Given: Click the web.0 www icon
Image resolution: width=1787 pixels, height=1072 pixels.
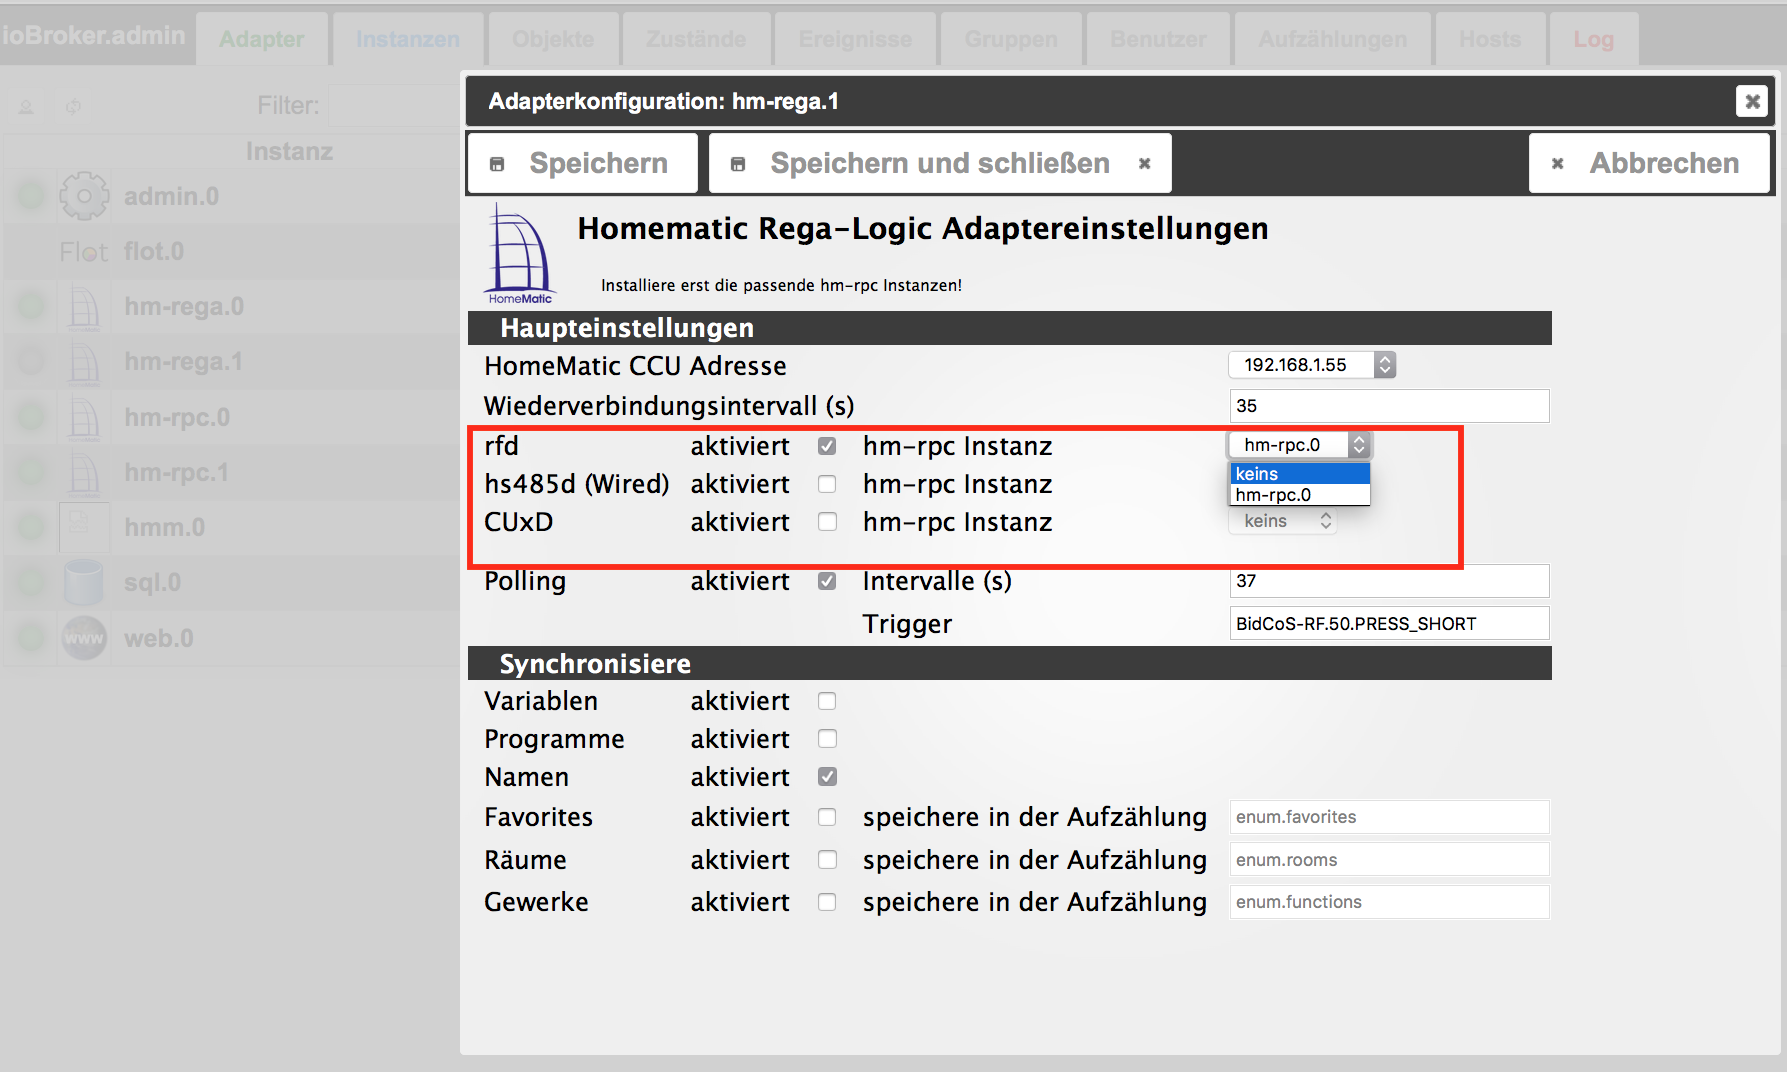Looking at the screenshot, I should 84,638.
